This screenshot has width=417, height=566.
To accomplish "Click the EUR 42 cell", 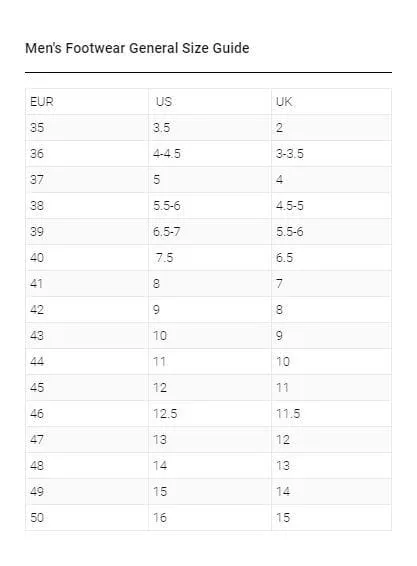I will (x=87, y=310).
